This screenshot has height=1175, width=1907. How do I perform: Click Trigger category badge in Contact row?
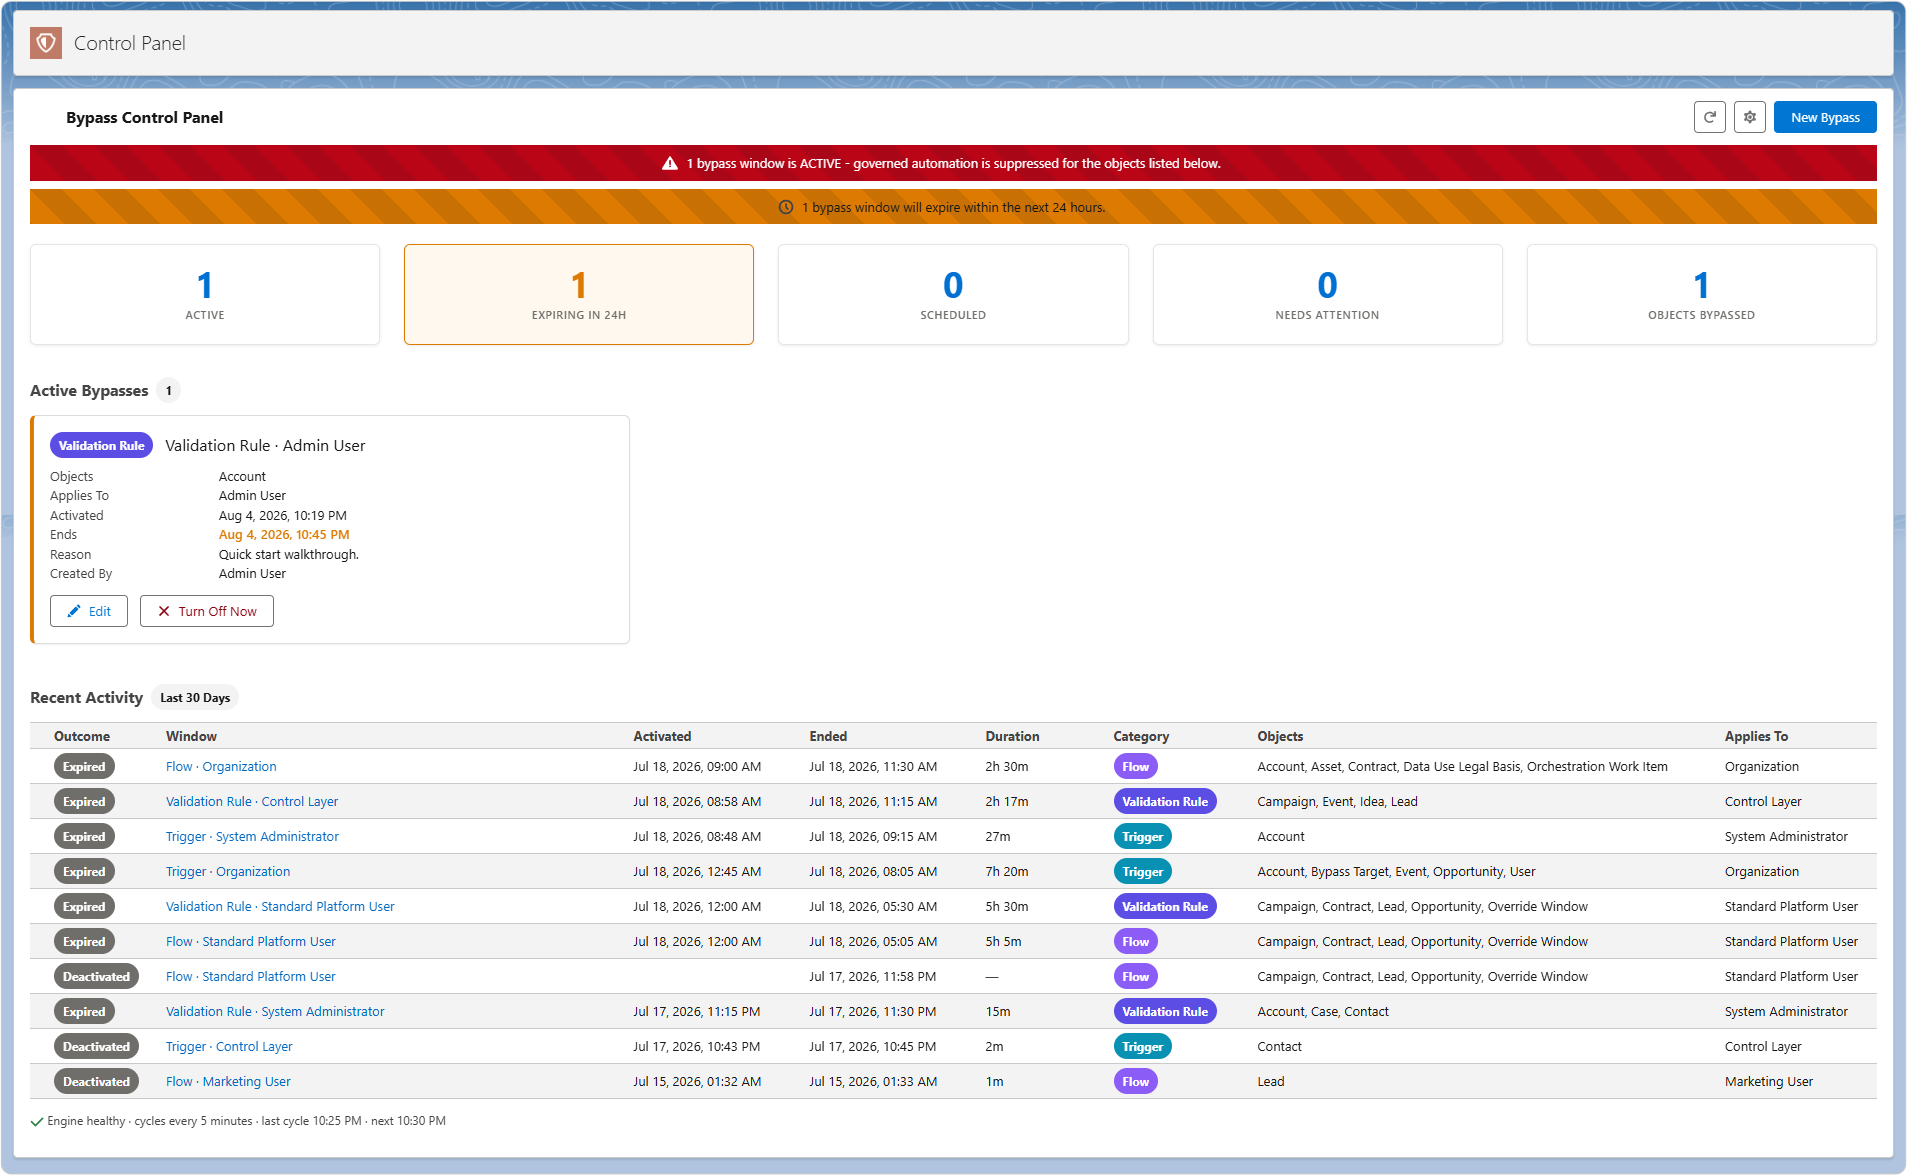[1142, 1046]
